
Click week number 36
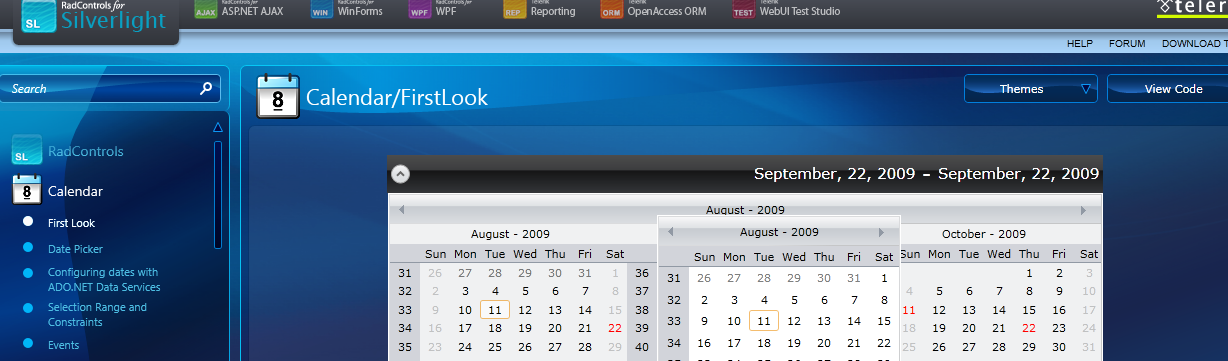[x=641, y=273]
